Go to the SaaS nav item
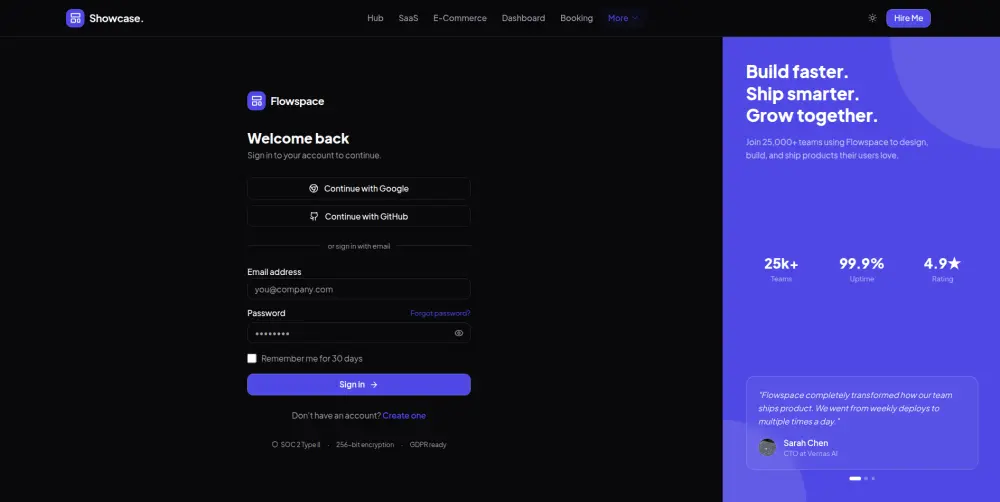 [x=408, y=18]
